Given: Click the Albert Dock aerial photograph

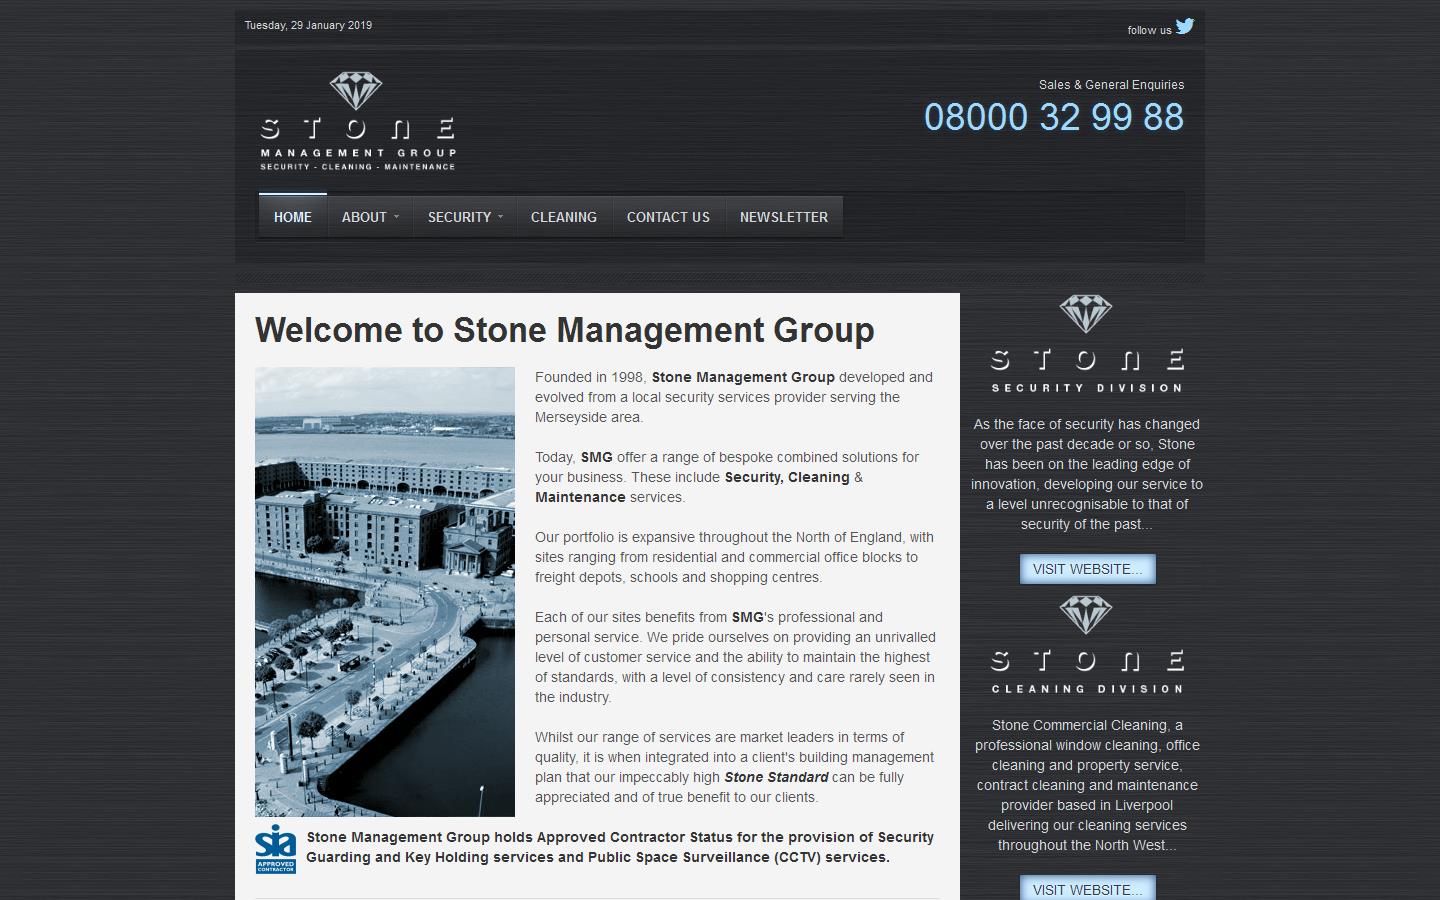Looking at the screenshot, I should pos(384,591).
